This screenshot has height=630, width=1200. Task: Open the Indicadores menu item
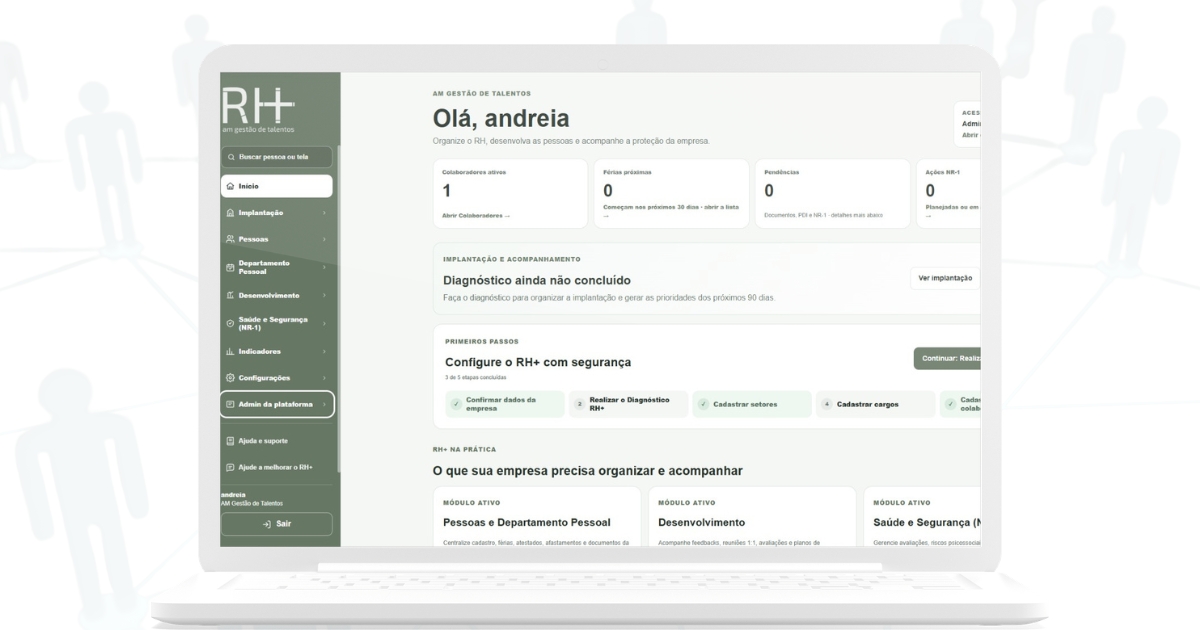[x=277, y=351]
